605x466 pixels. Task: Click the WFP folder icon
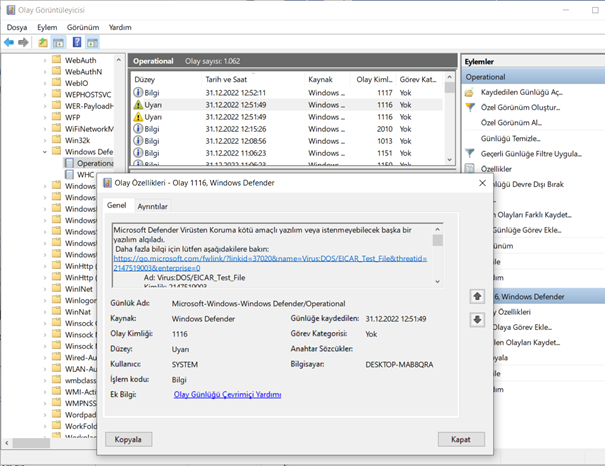57,117
